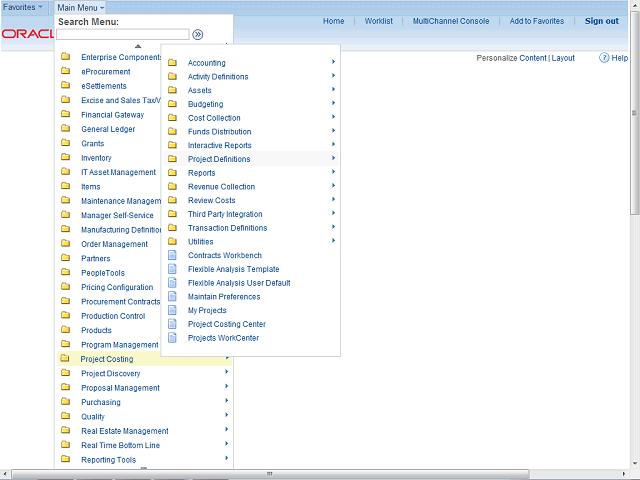Click the Personalize Content link

[x=511, y=58]
